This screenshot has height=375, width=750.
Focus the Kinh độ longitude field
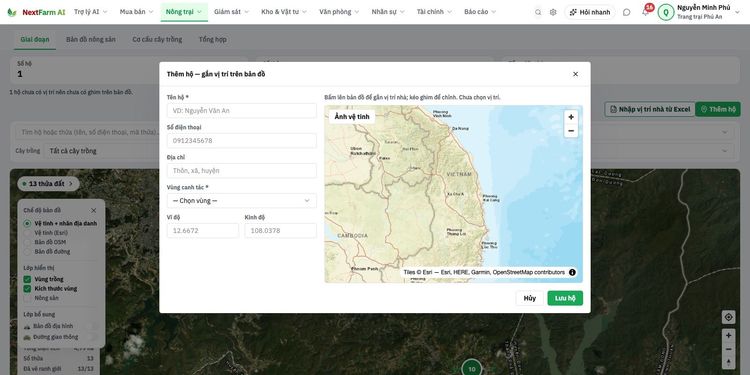click(x=280, y=231)
